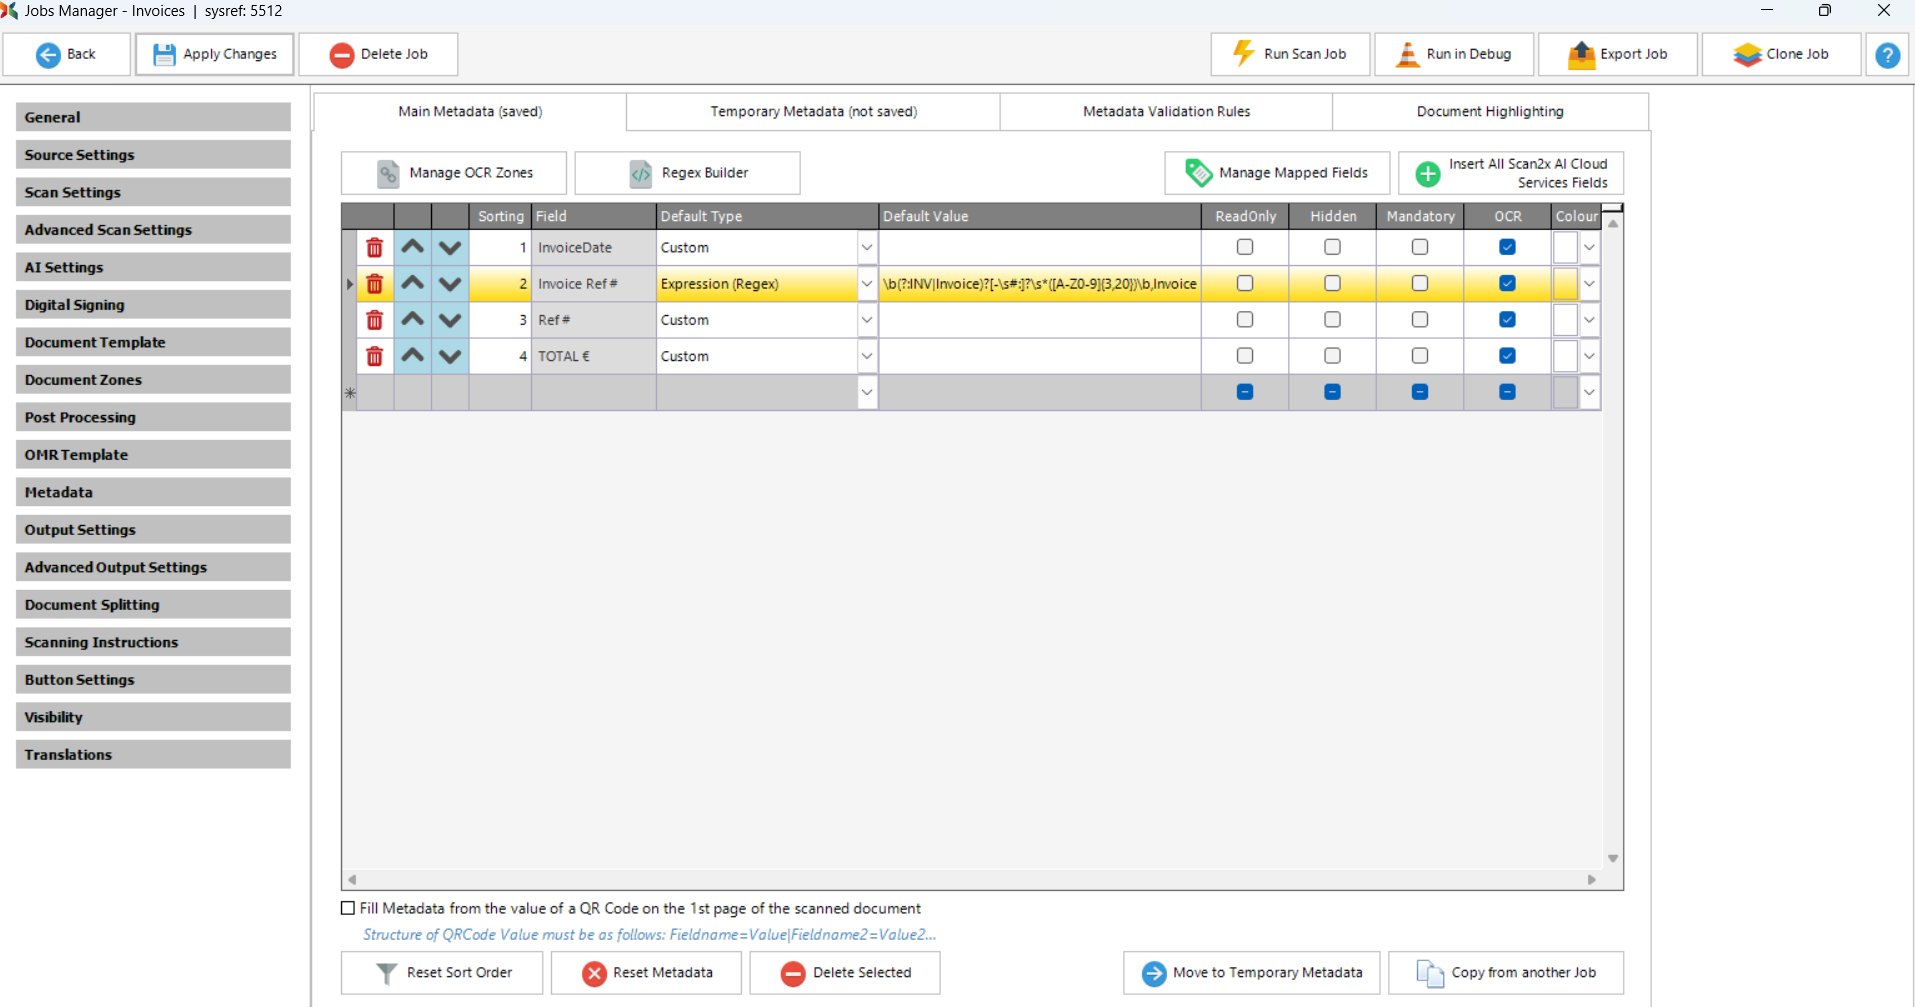Move the Ref # field up

pyautogui.click(x=412, y=320)
